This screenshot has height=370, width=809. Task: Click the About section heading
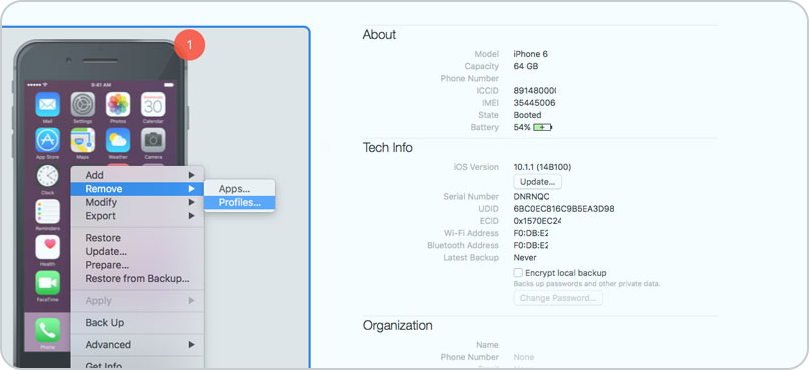click(379, 35)
